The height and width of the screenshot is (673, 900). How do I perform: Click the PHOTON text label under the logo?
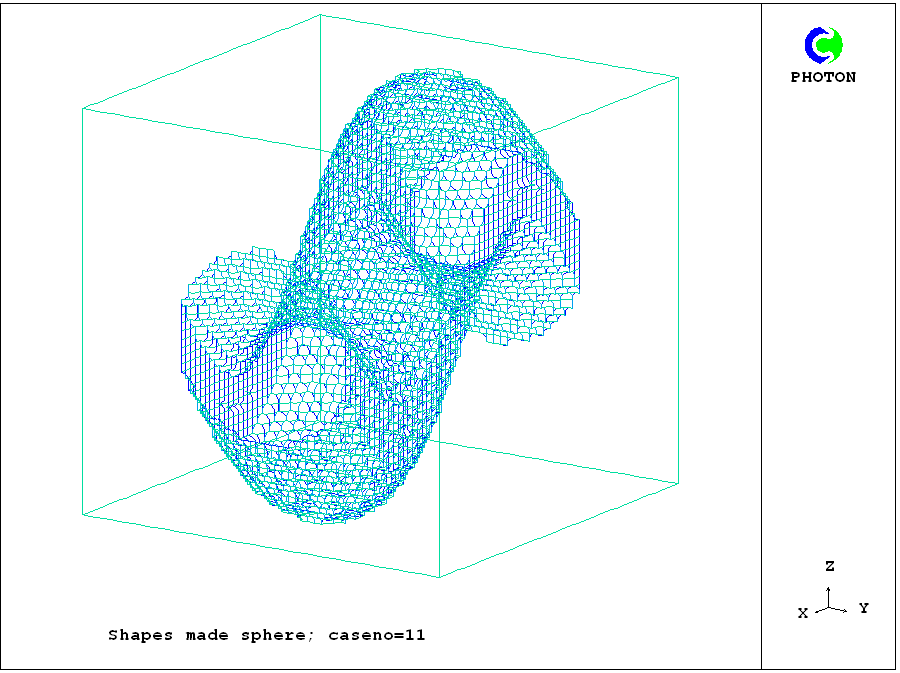coord(823,77)
